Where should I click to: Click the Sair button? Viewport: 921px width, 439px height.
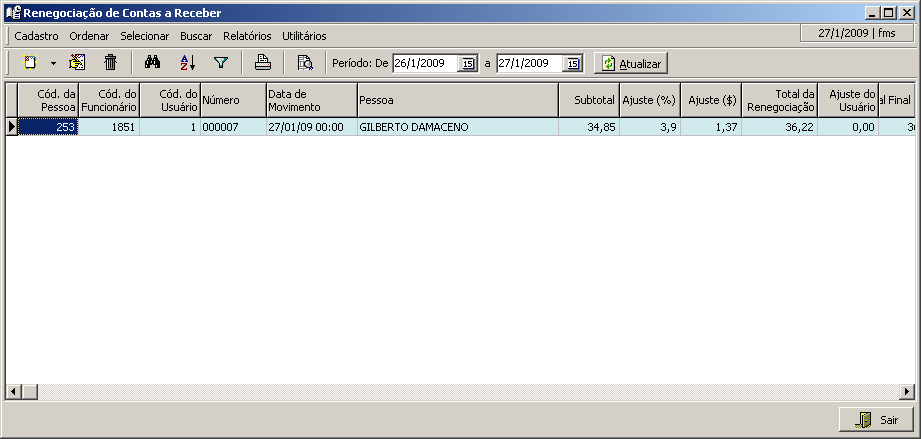coord(876,420)
